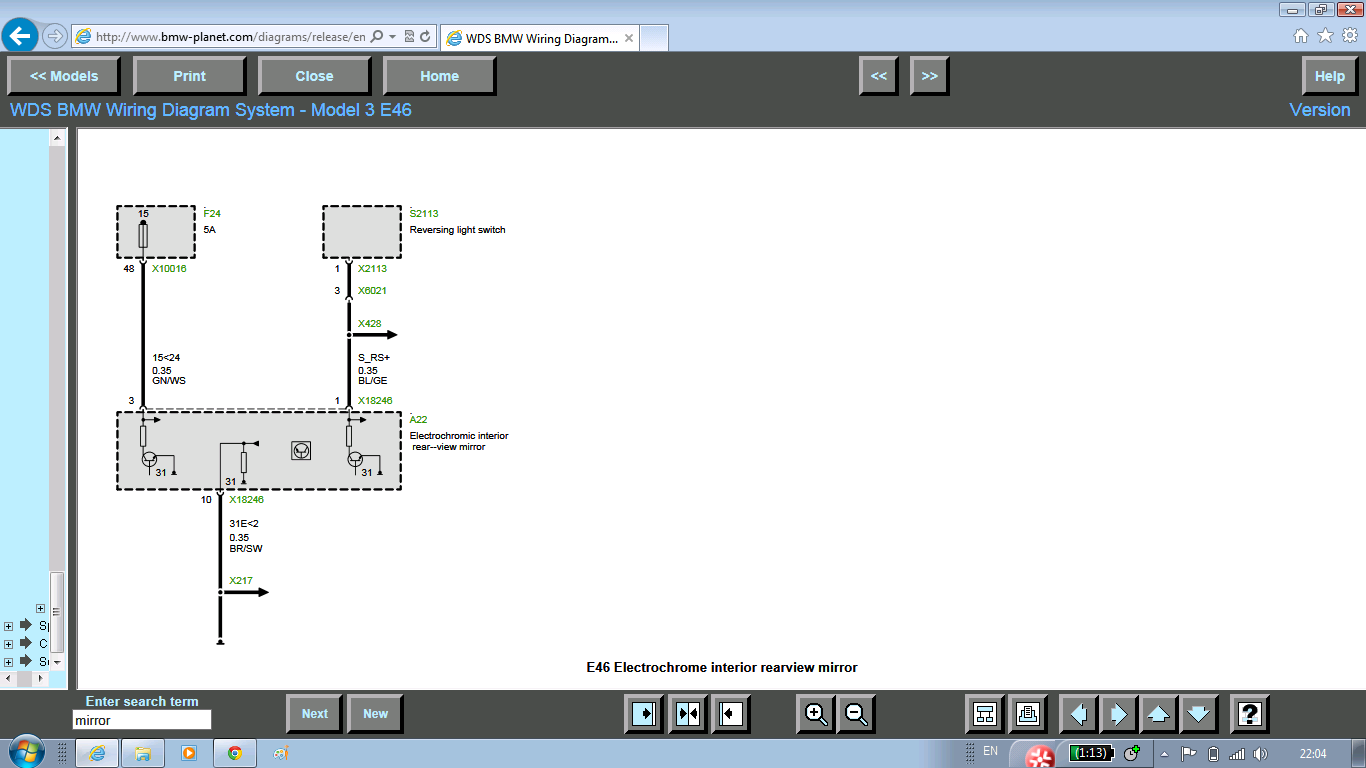Open Internet Explorer home icon
Screen dimensions: 1366x768
(1300, 36)
